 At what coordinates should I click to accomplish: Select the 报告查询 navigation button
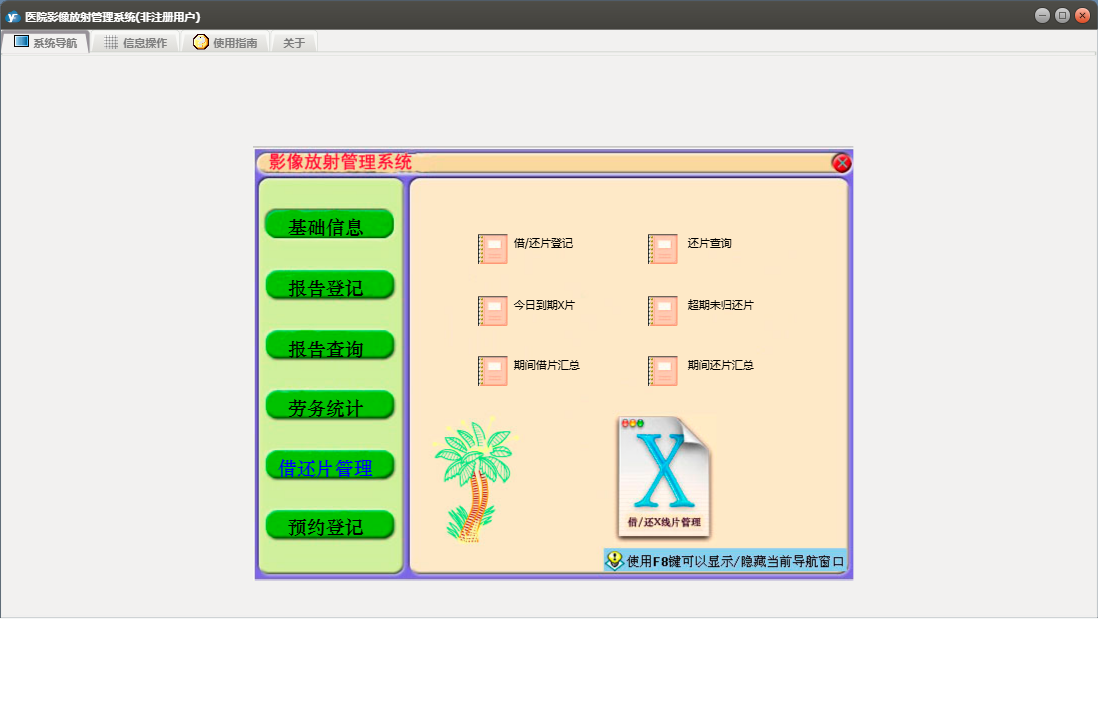(329, 346)
